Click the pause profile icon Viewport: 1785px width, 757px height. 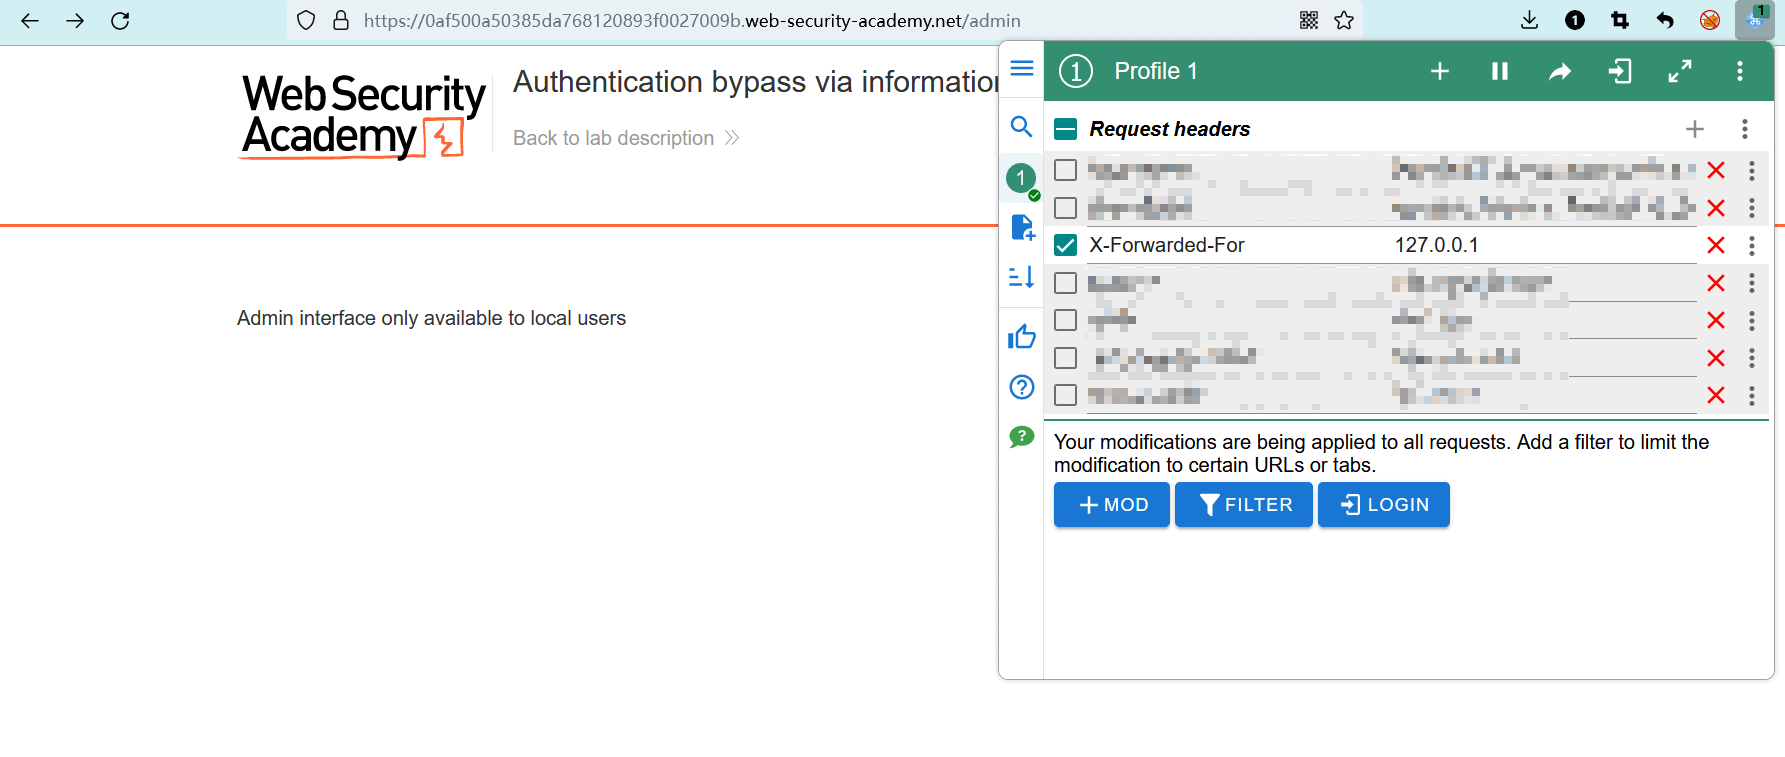pos(1499,71)
